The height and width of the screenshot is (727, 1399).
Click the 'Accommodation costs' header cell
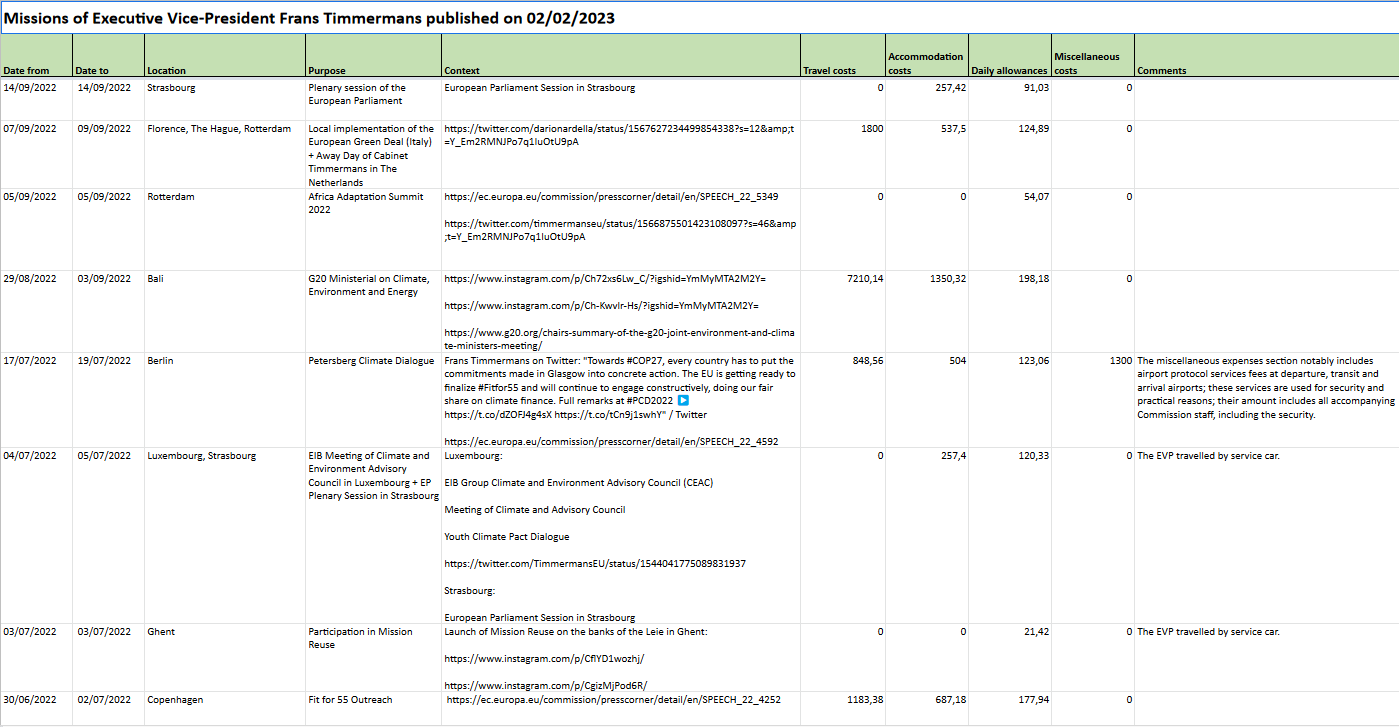point(925,63)
